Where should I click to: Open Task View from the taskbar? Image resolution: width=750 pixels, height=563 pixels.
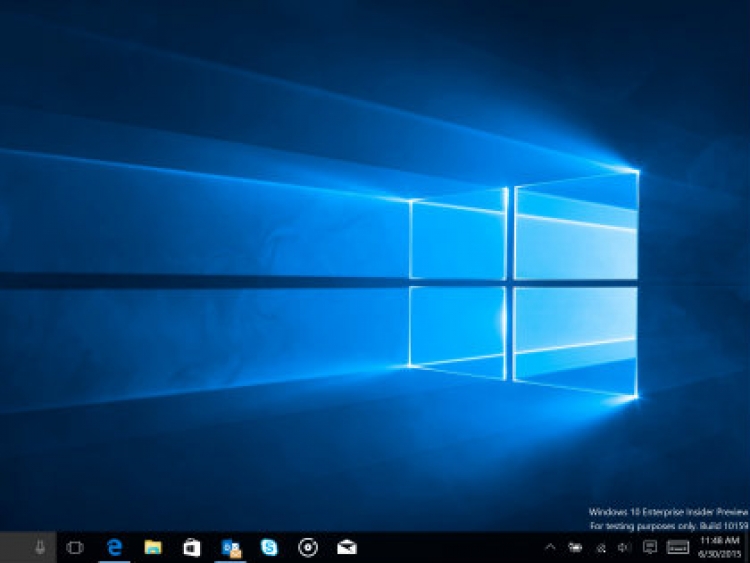74,547
